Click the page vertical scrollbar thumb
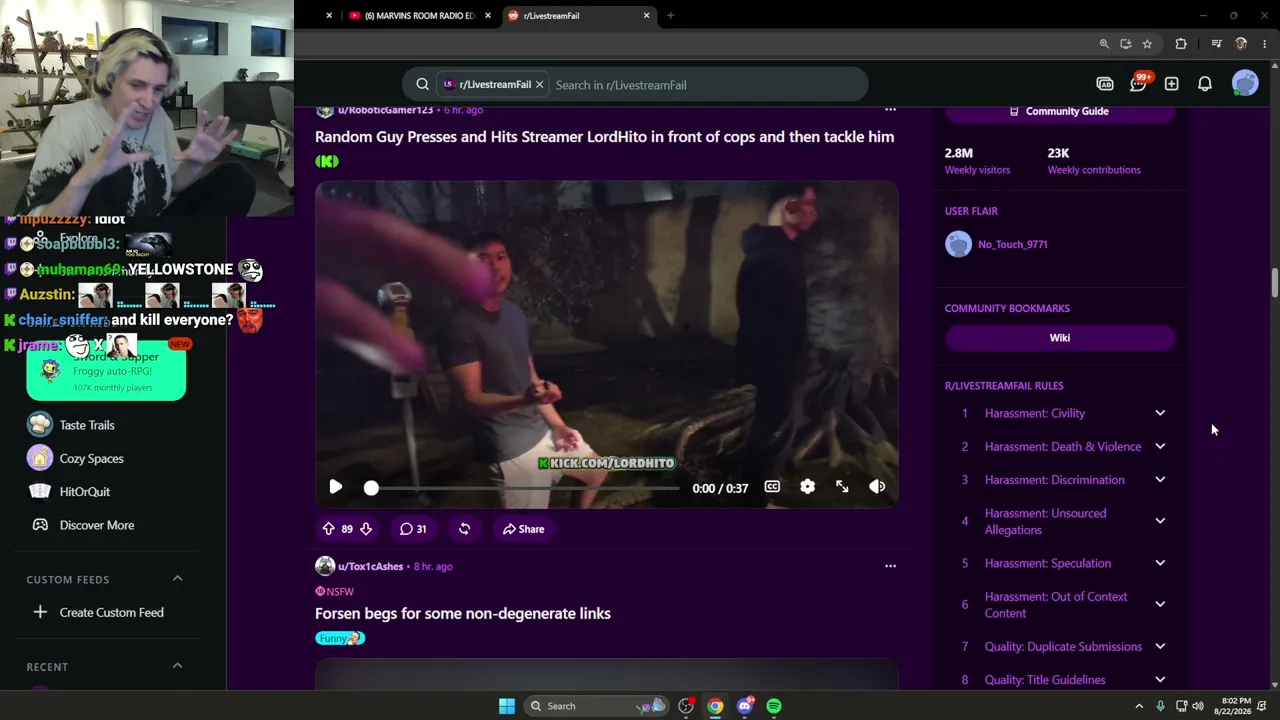 click(x=1274, y=283)
